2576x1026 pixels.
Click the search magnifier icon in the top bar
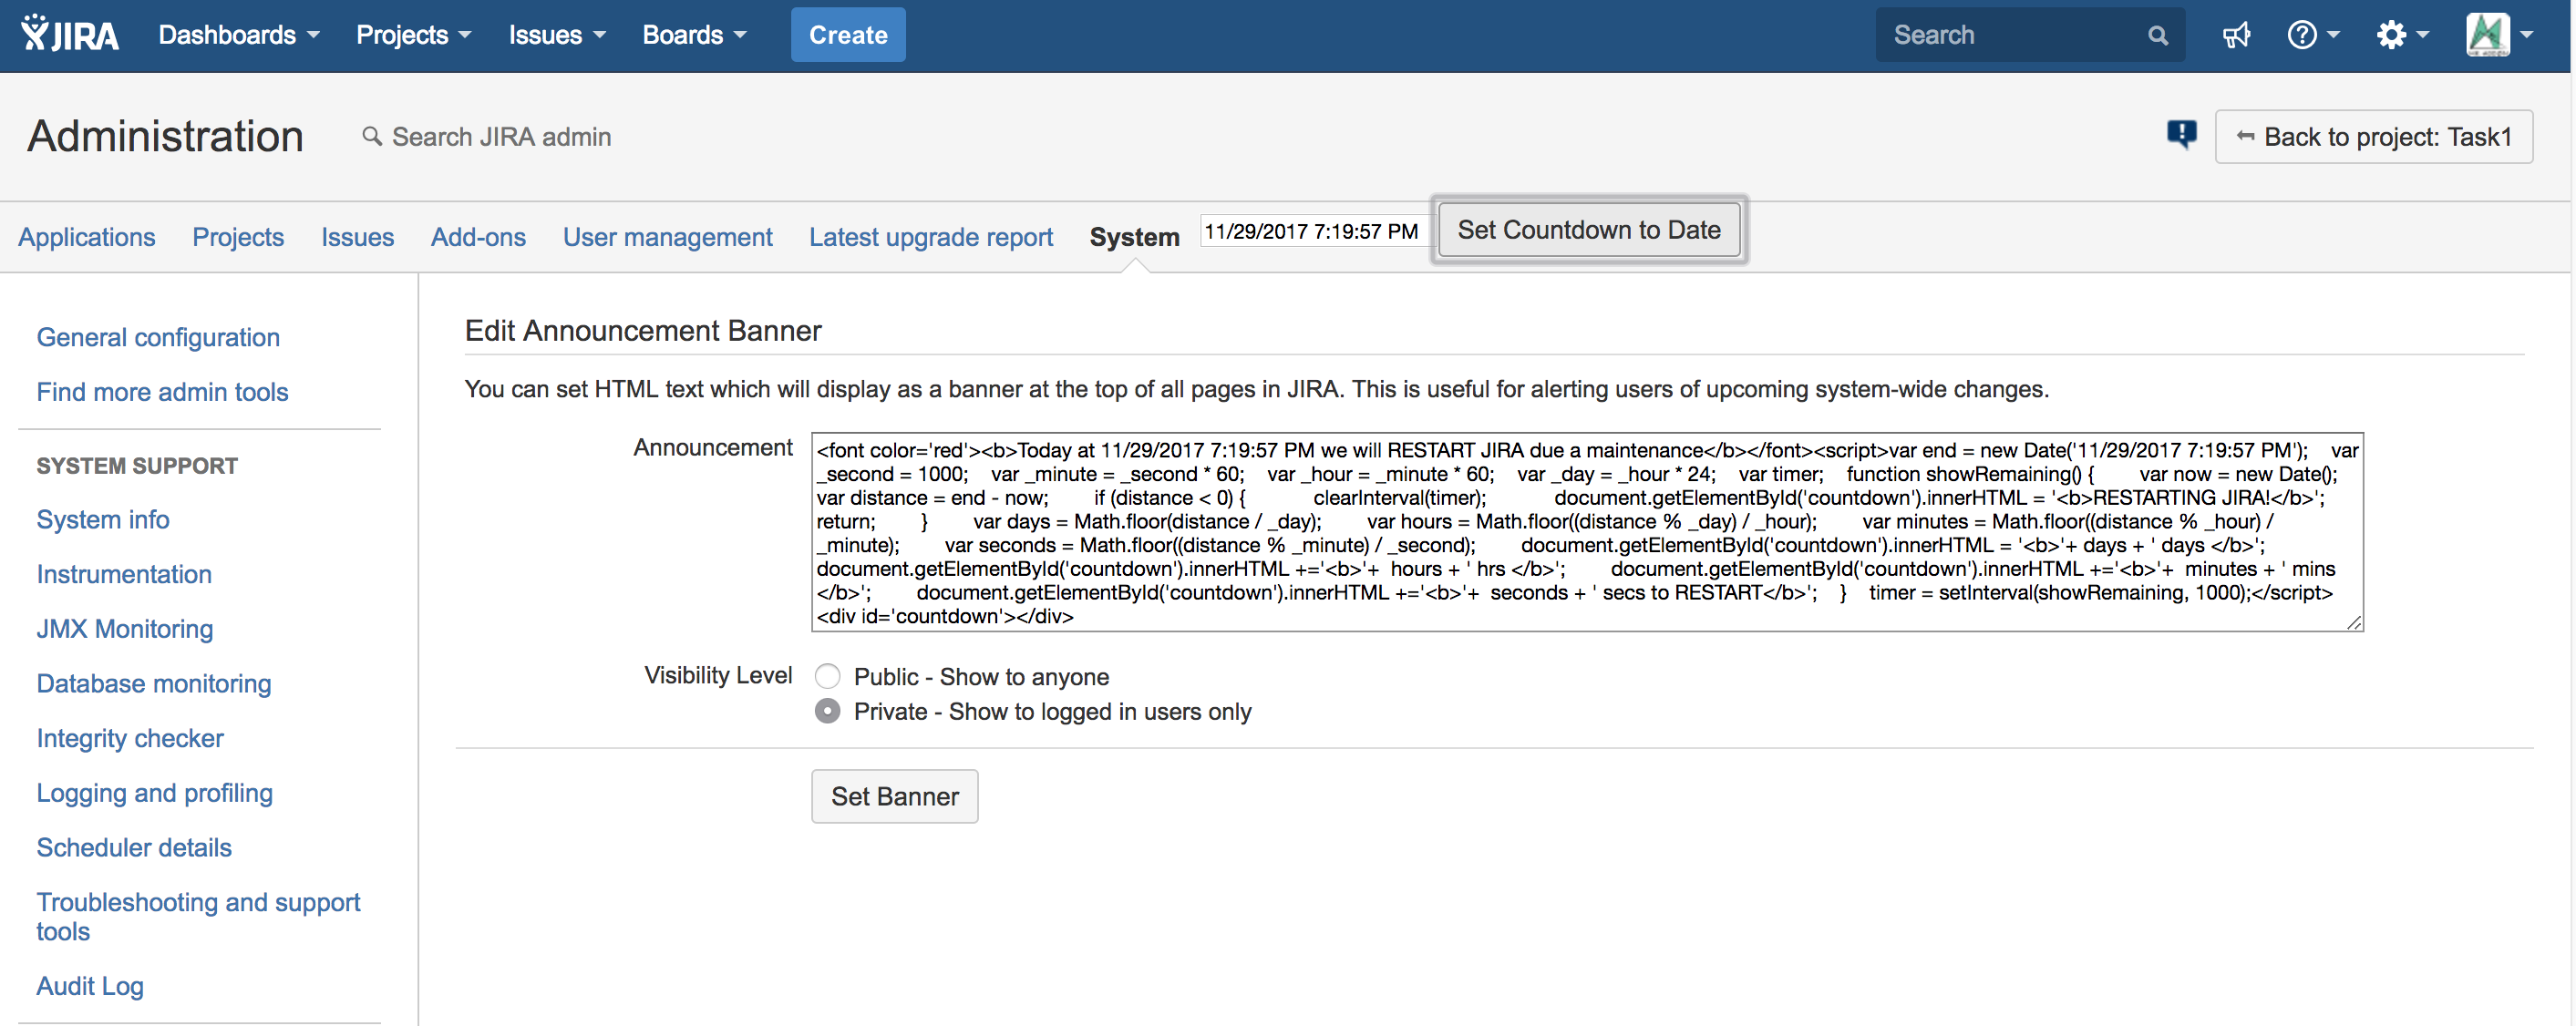tap(2157, 36)
